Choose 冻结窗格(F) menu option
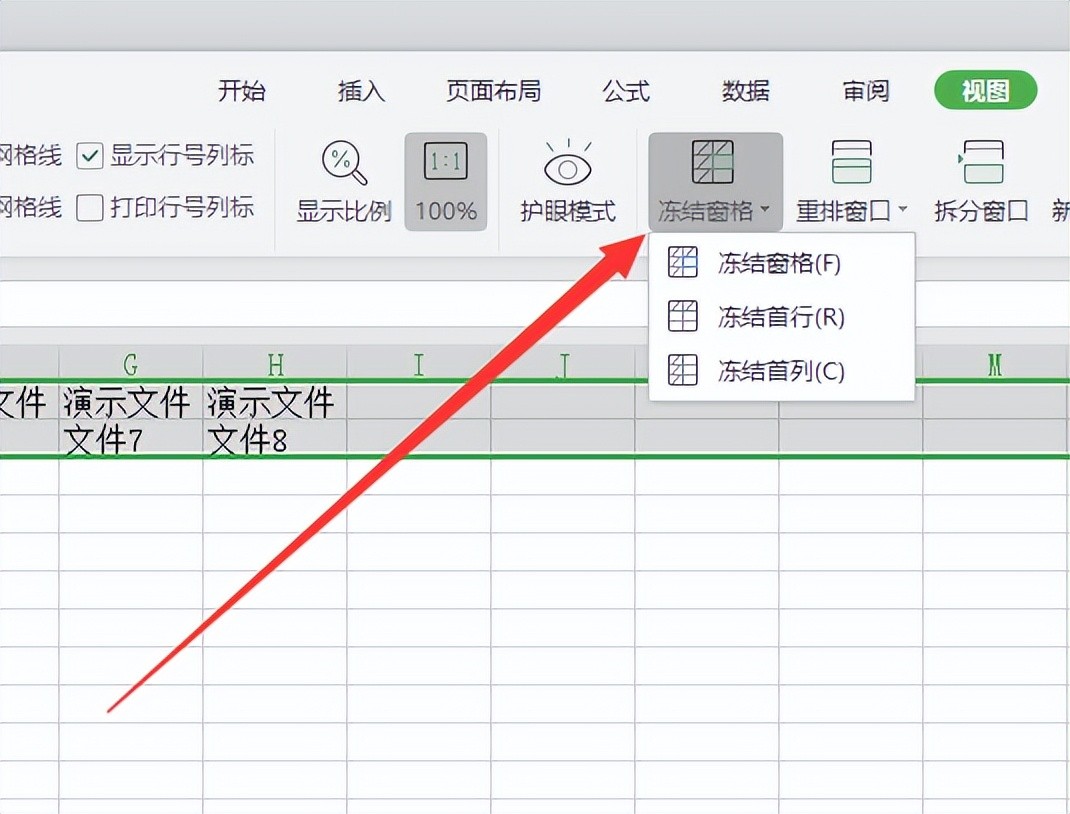The width and height of the screenshot is (1070, 814). [x=779, y=264]
